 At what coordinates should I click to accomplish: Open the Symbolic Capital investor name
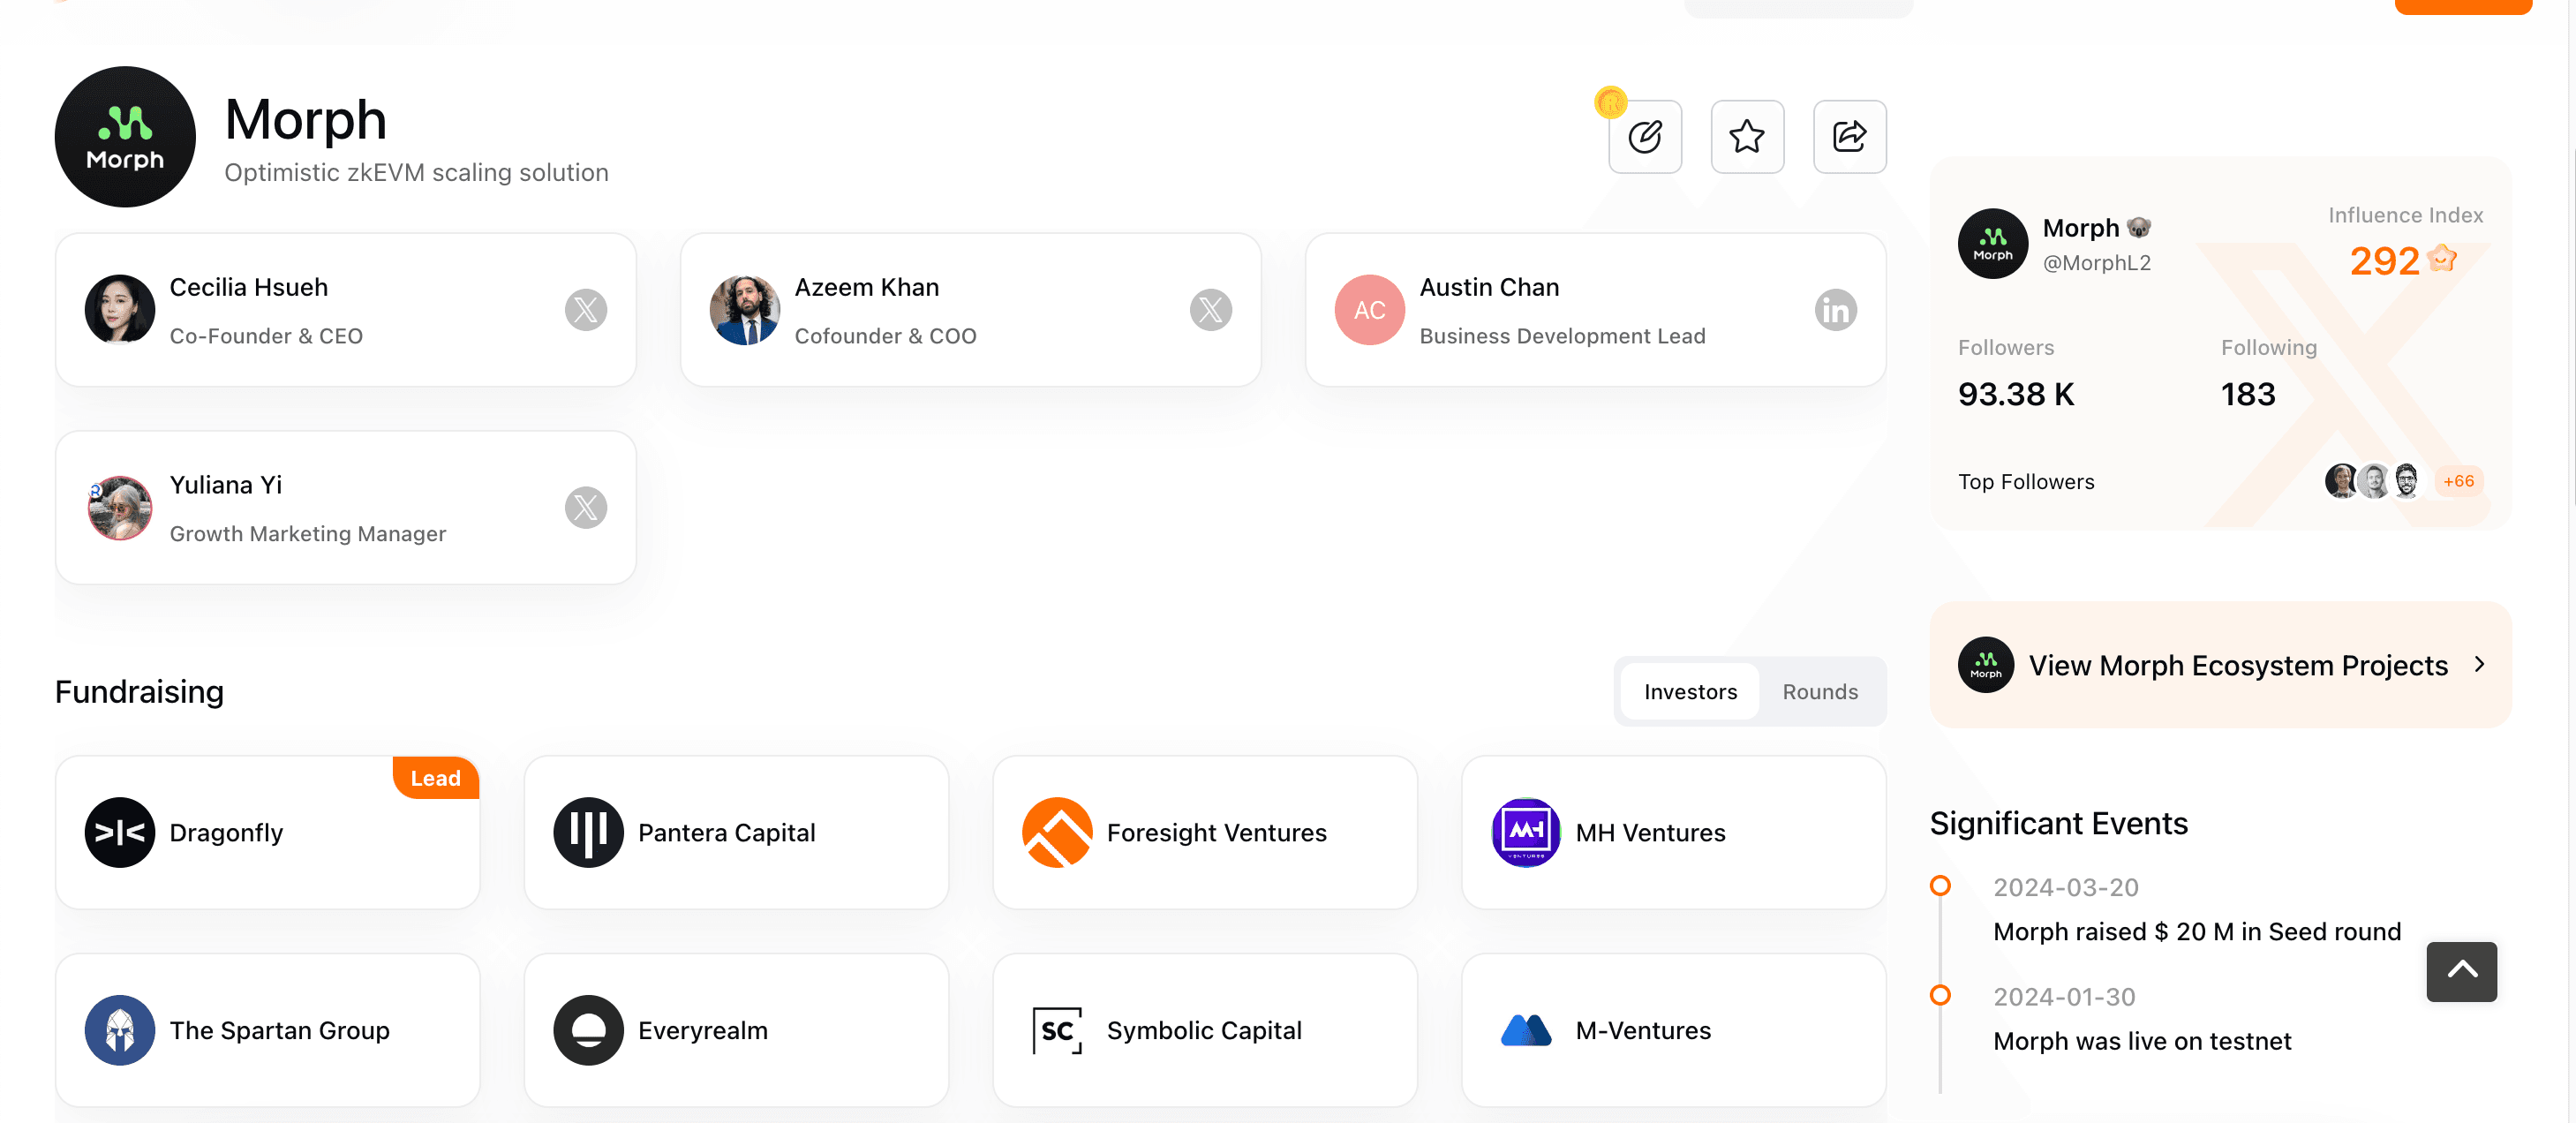(1204, 1031)
